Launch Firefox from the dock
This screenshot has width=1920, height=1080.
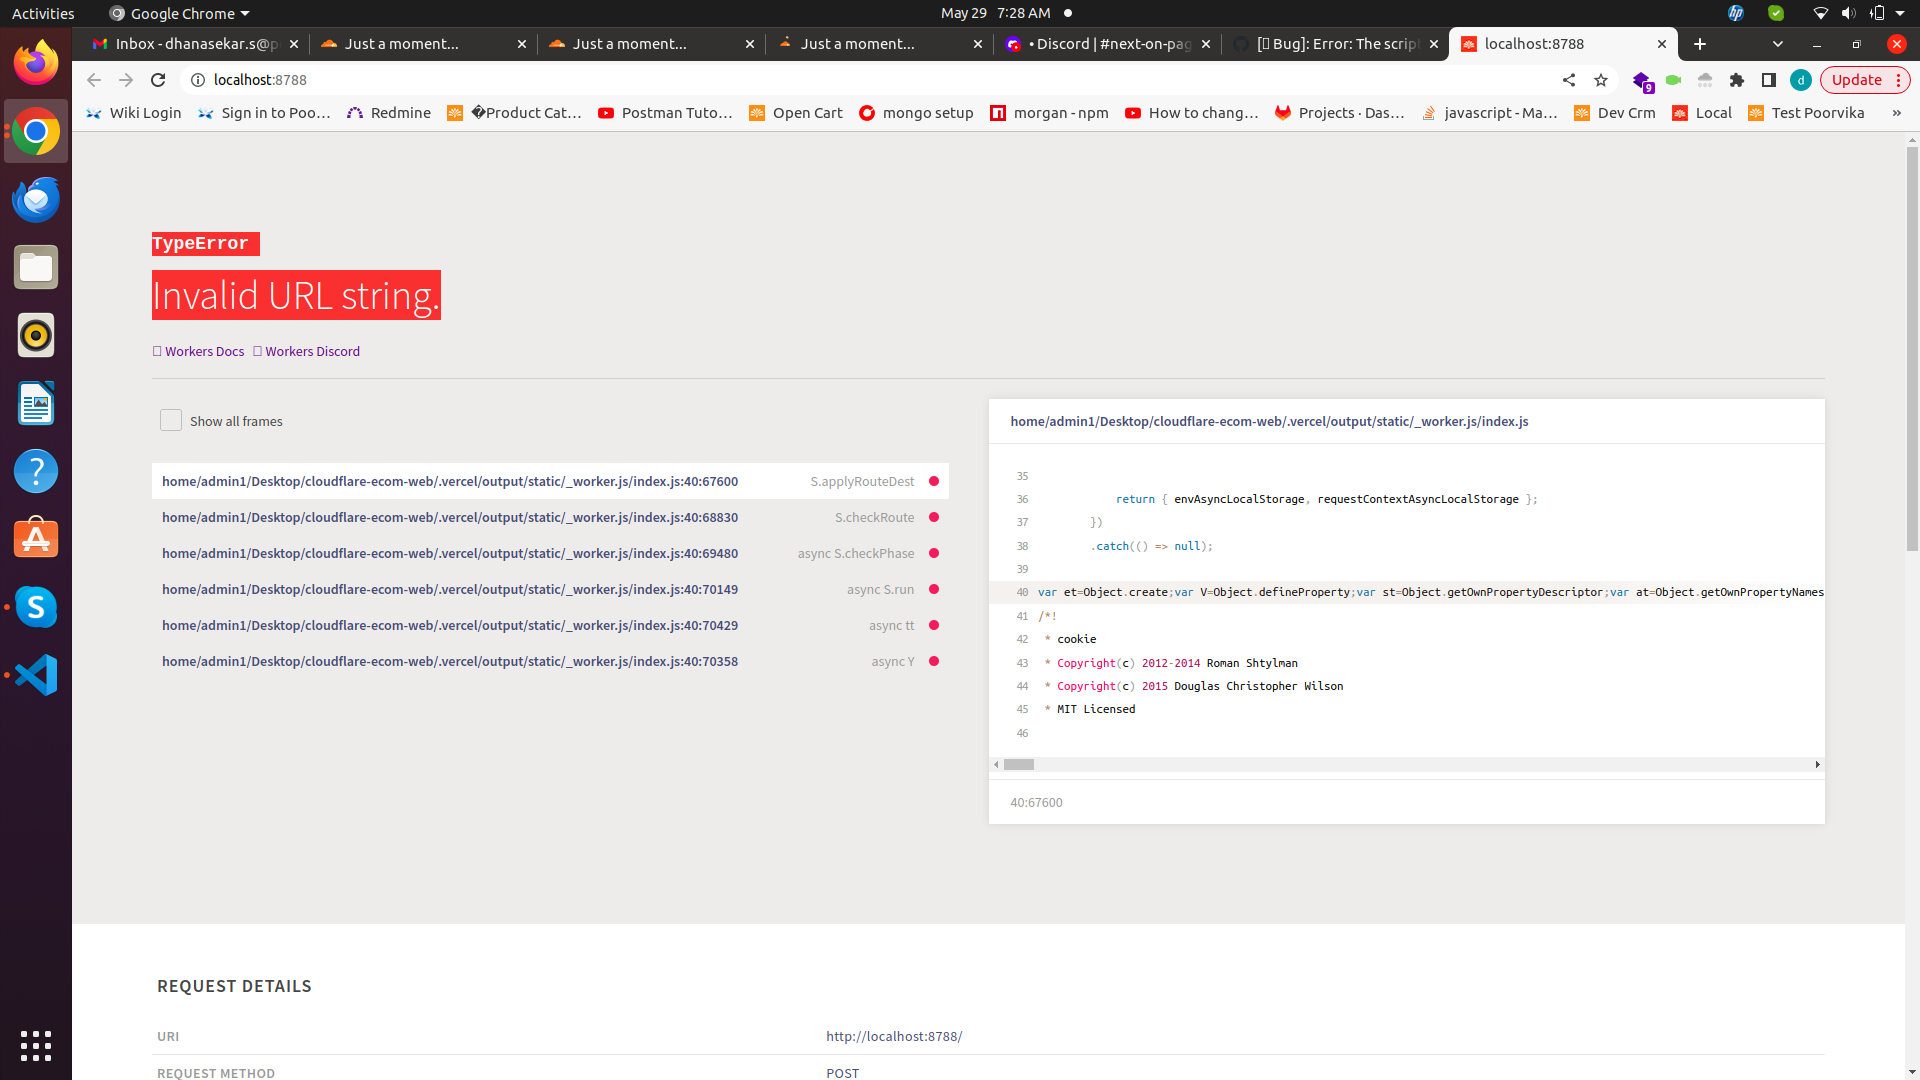[35, 62]
